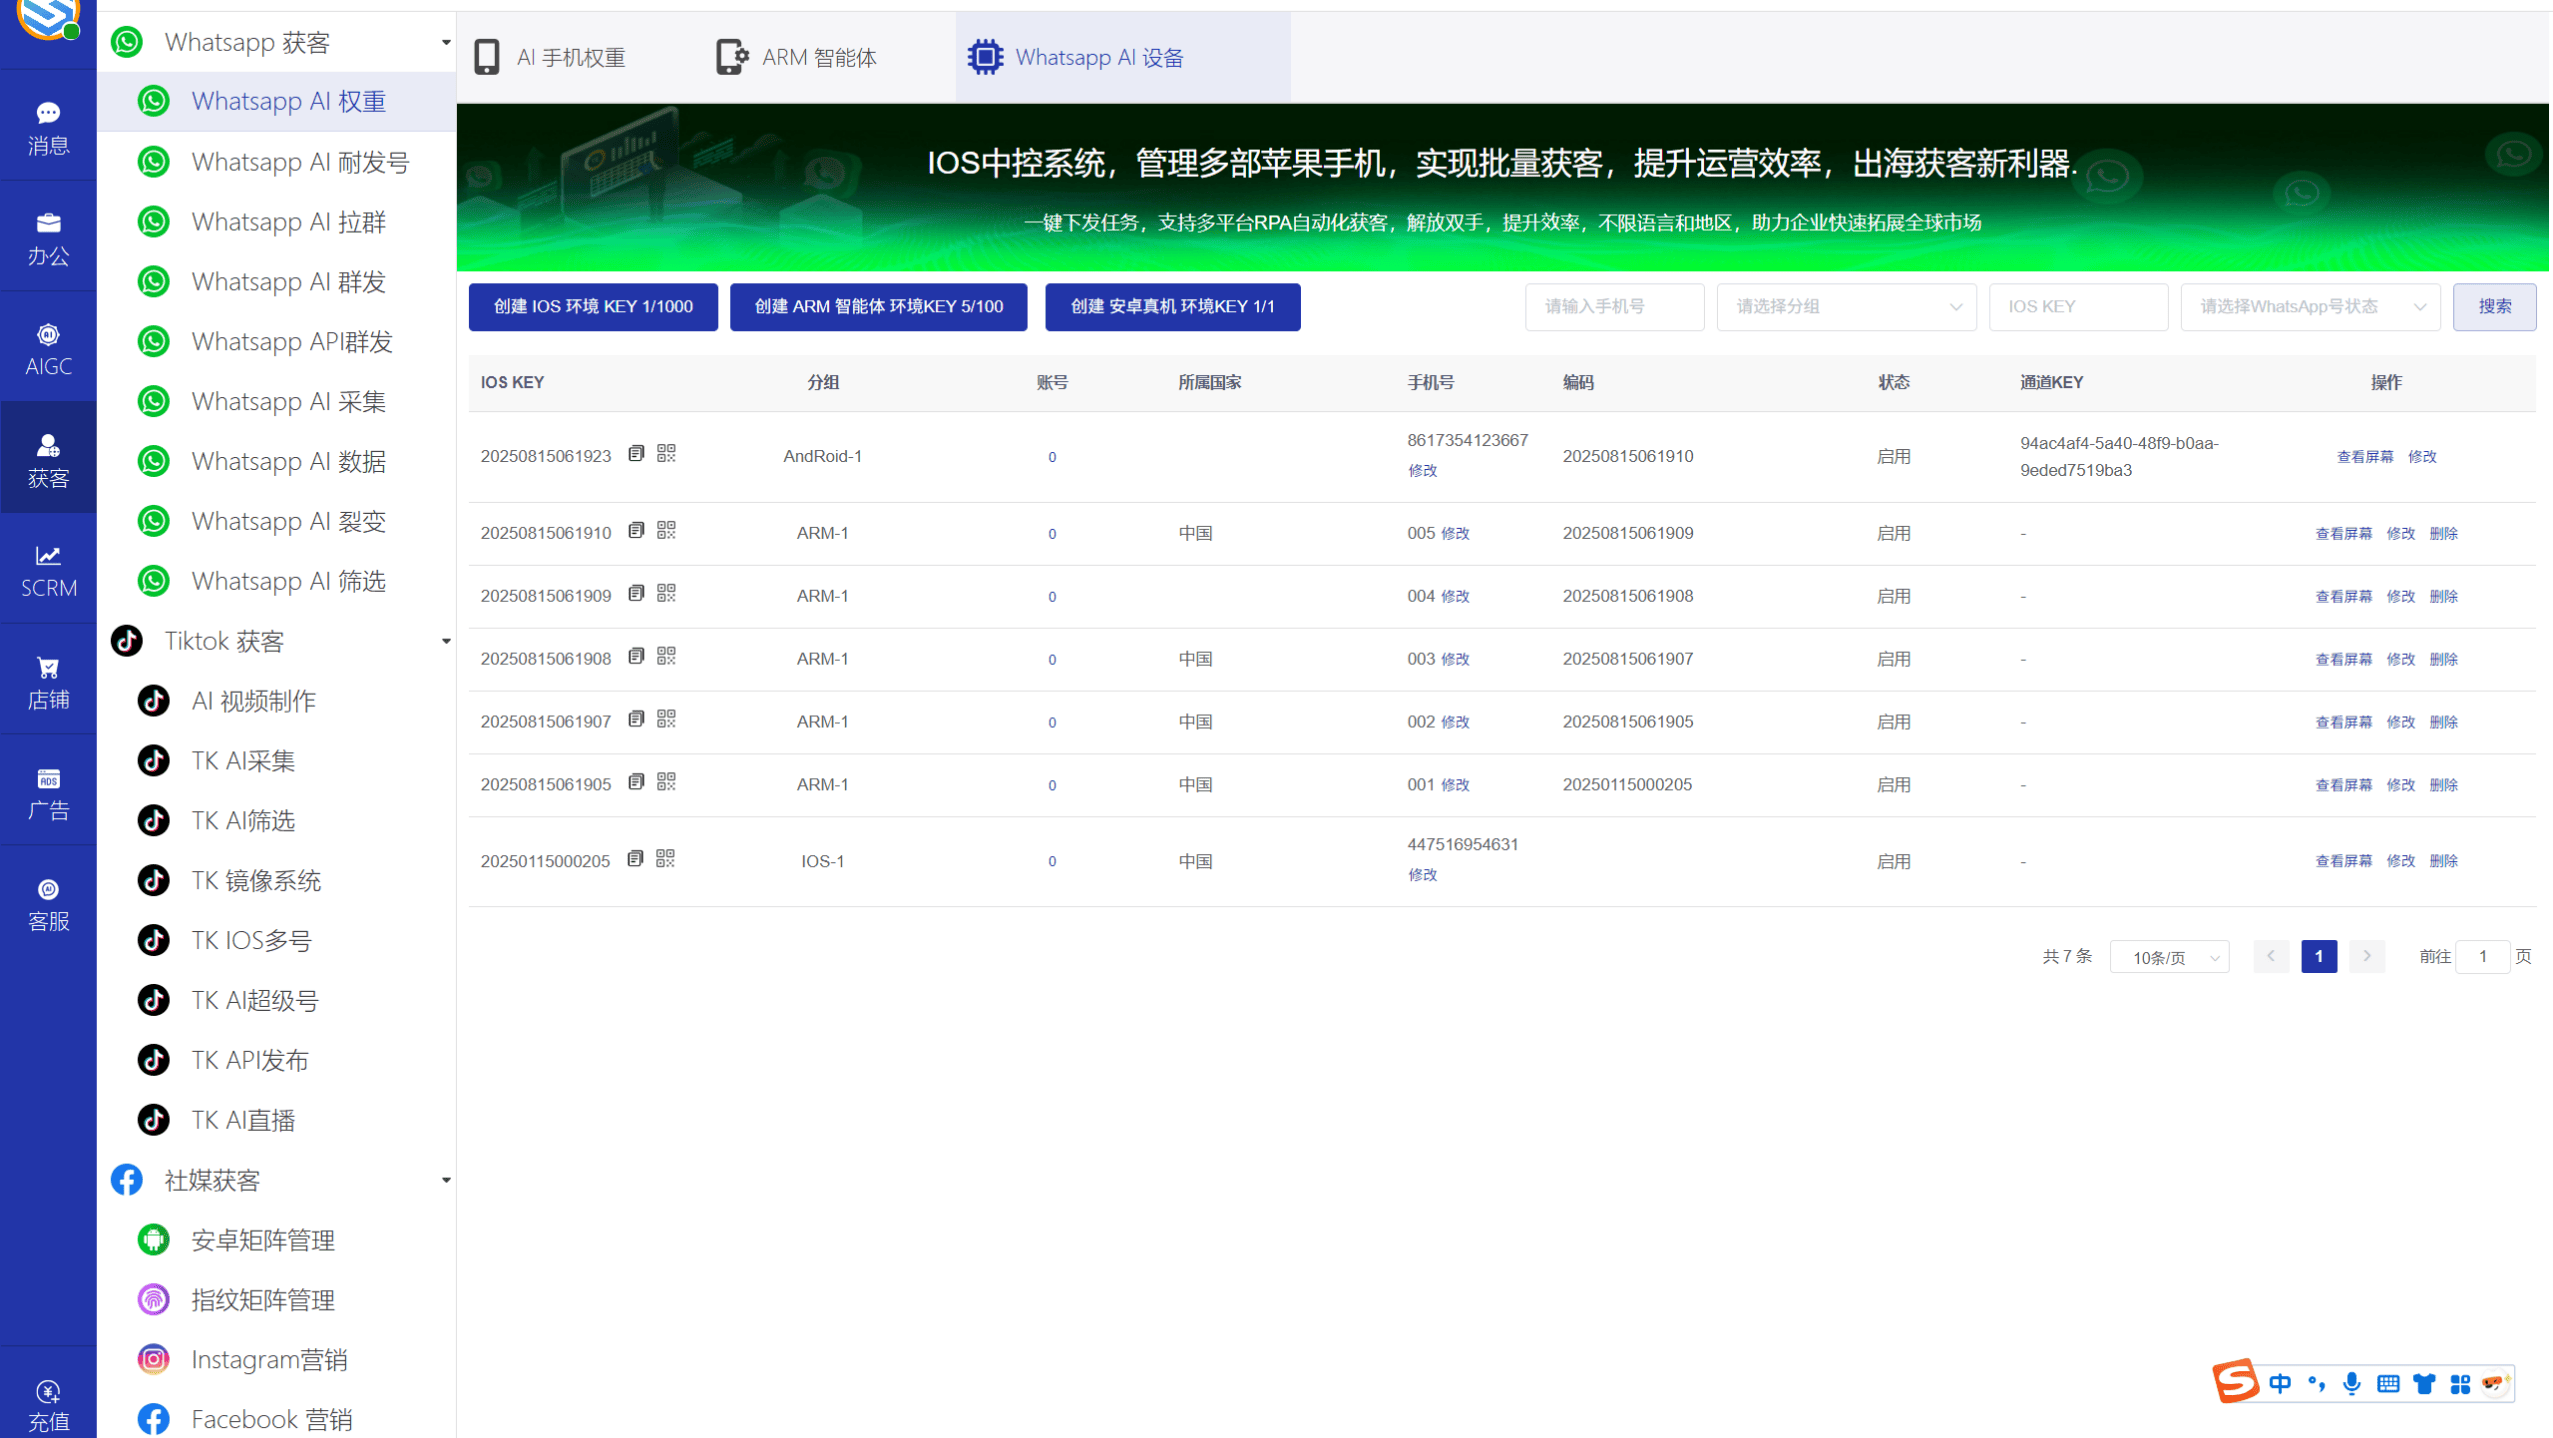
Task: Open the 消息 section in the left sidebar
Action: [x=48, y=127]
